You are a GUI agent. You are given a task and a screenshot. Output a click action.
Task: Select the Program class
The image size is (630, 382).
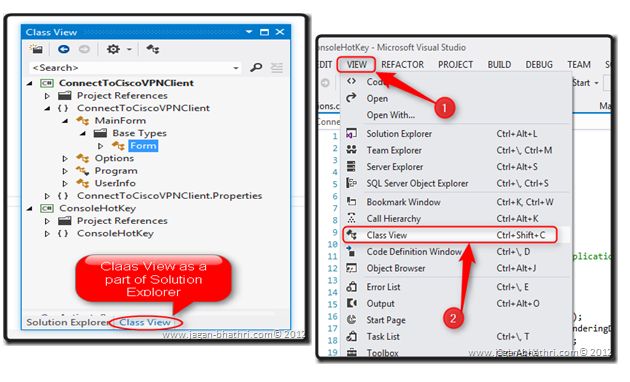116,171
